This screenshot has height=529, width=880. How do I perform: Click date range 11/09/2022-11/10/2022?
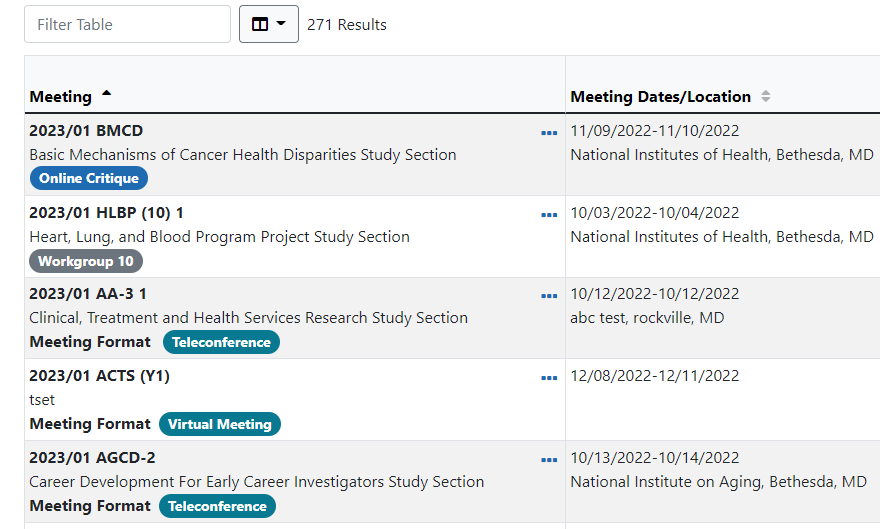point(654,131)
